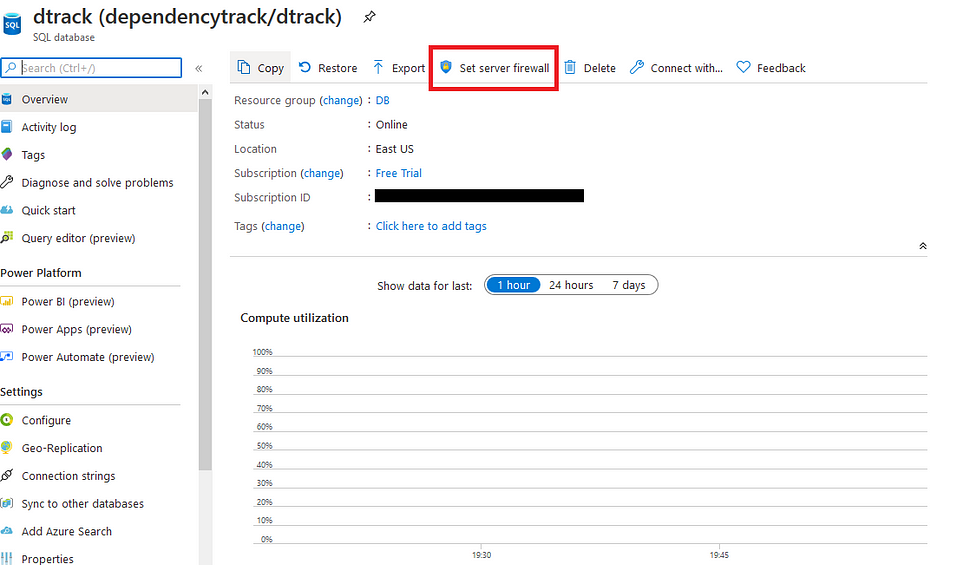This screenshot has height=565, width=963.
Task: Select 1 hour data range
Action: pyautogui.click(x=513, y=285)
